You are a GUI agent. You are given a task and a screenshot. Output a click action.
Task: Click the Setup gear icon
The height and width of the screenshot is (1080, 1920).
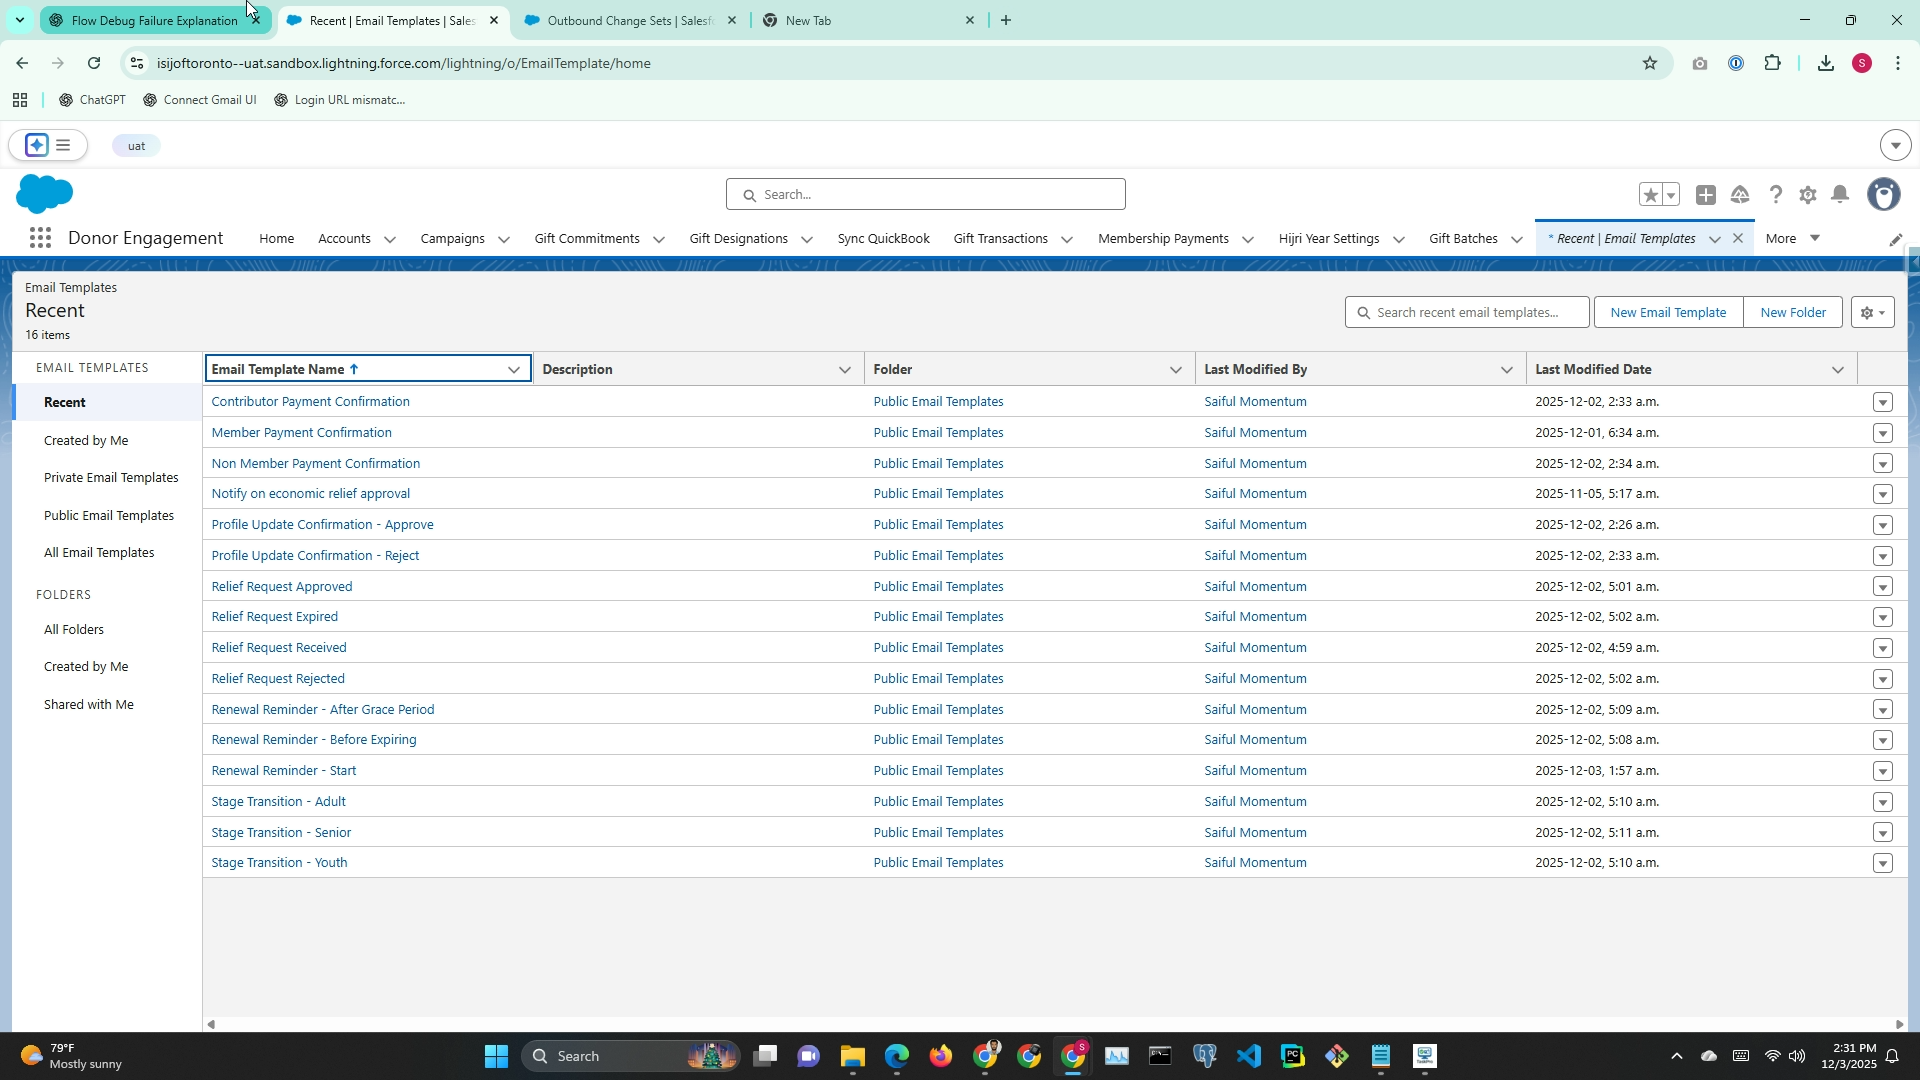1807,195
